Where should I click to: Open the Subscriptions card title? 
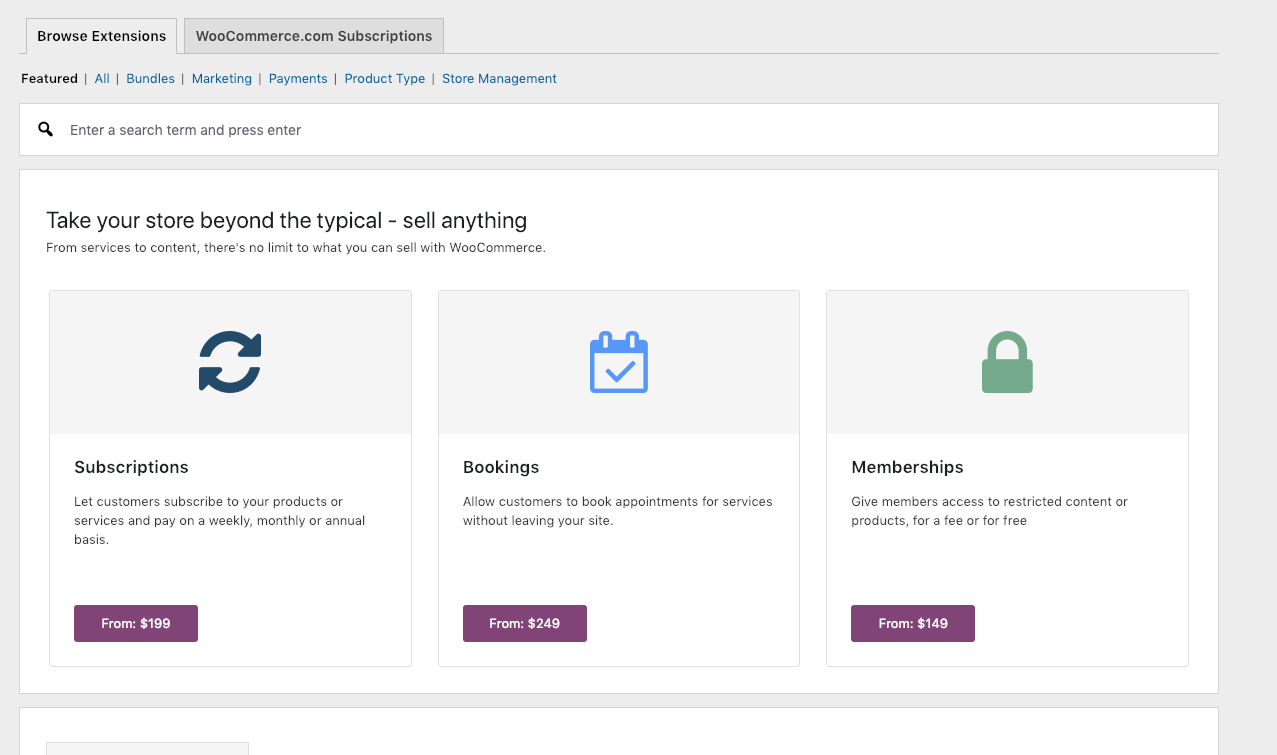131,467
